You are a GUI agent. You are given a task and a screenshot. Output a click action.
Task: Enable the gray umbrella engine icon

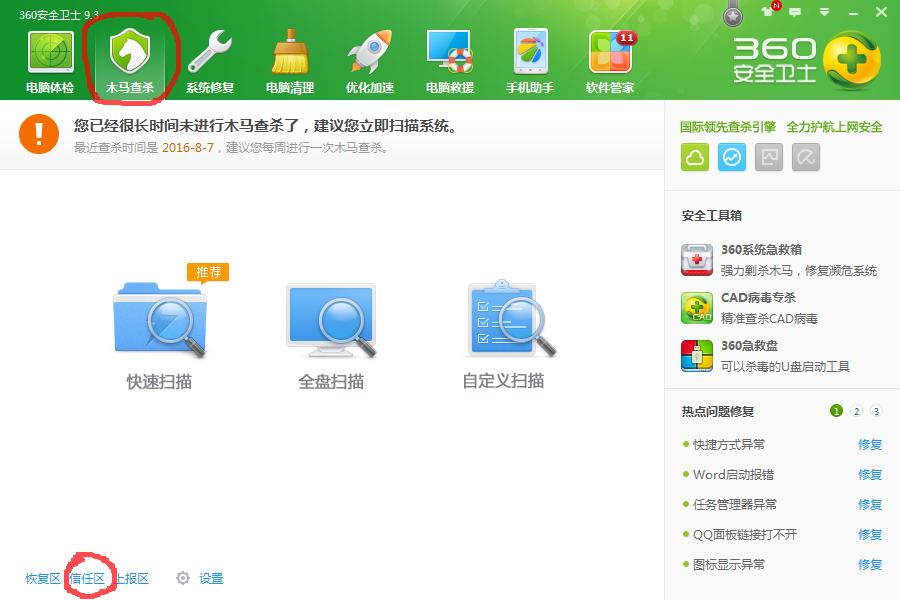[806, 157]
